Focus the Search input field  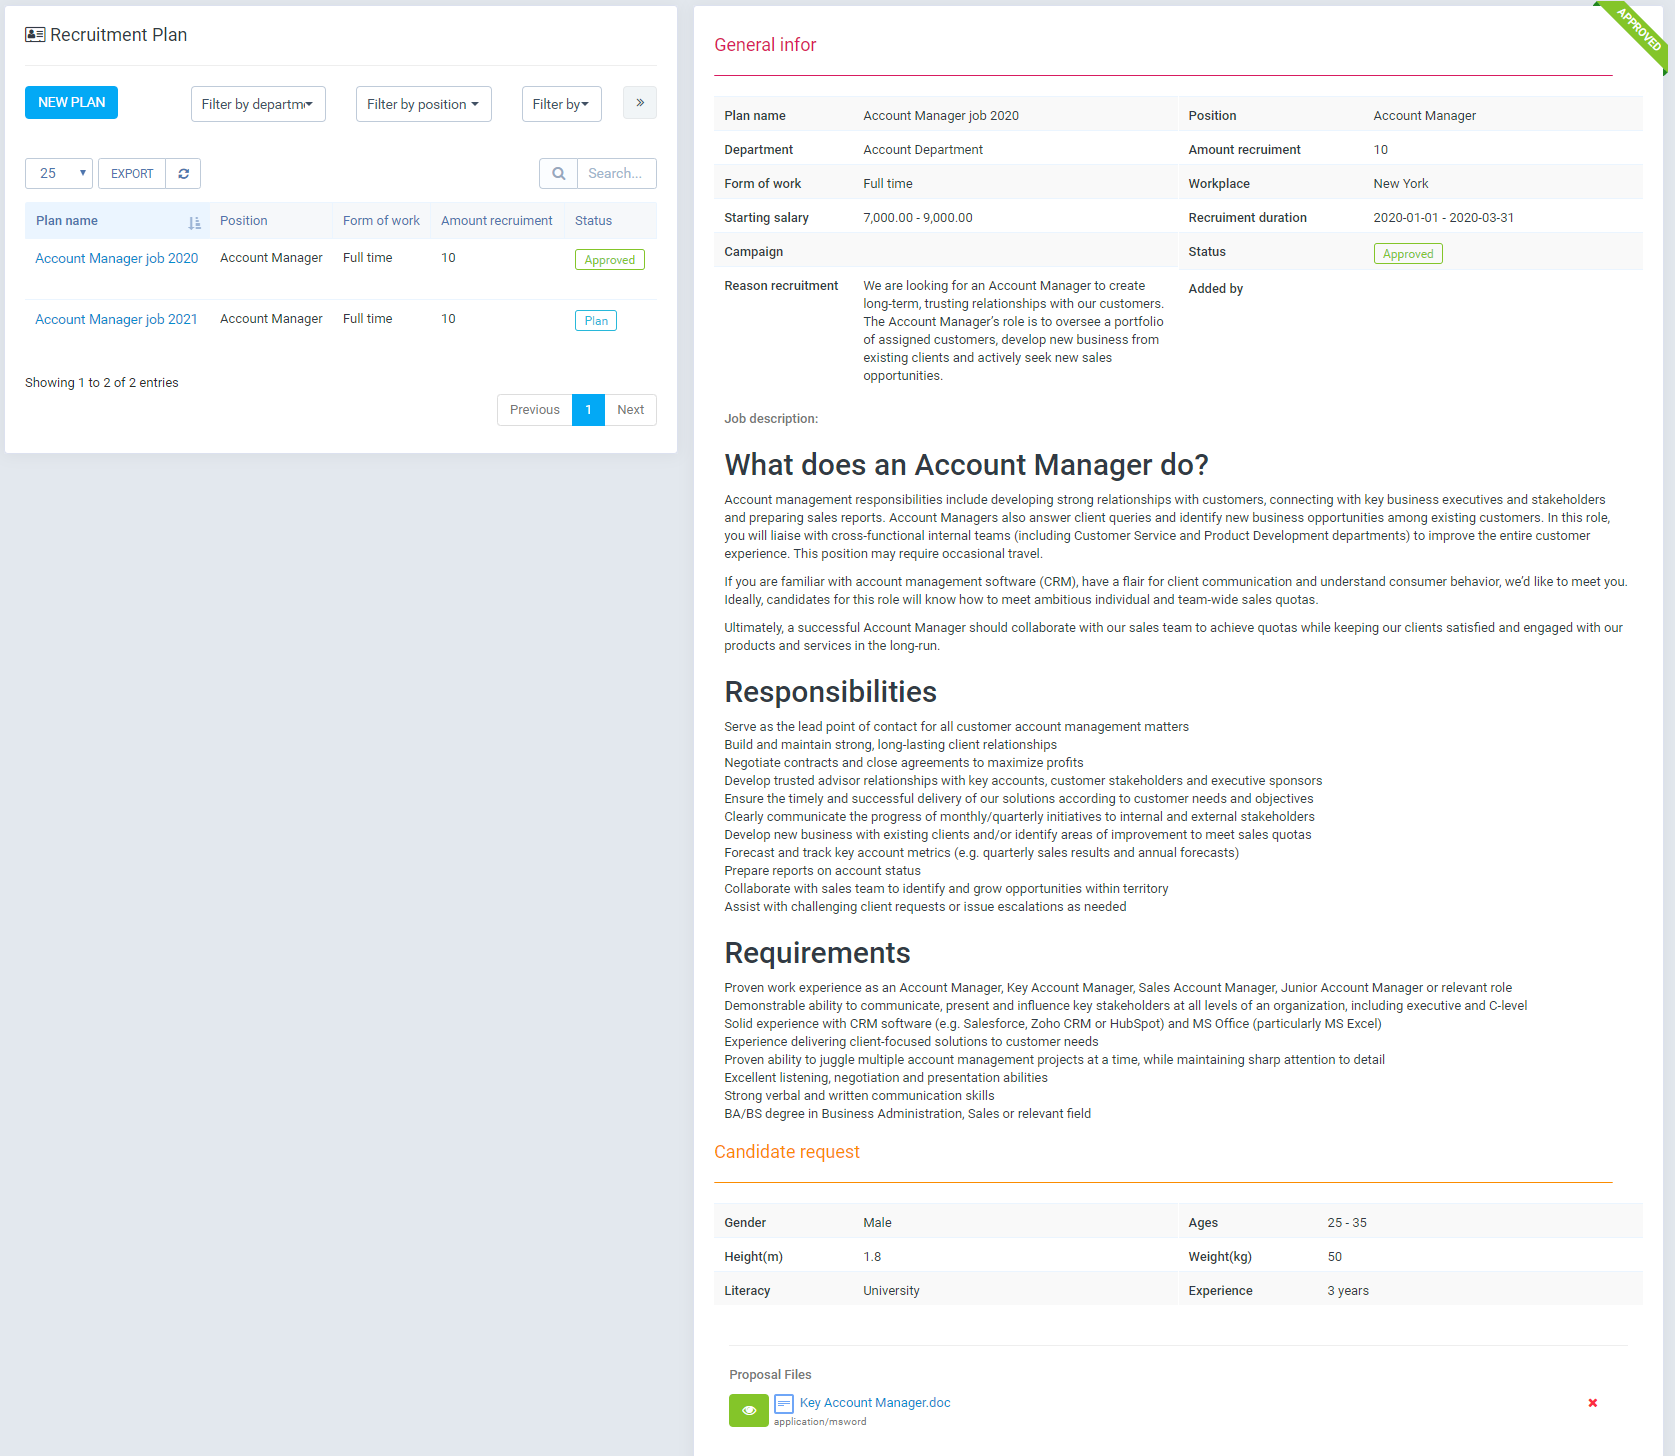(x=616, y=174)
